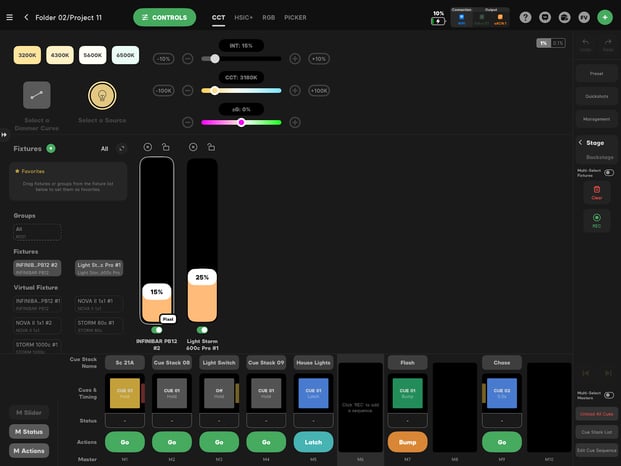Click lock icon above Light Storm fader
Screen dimensions: 621x466
pyautogui.click(x=211, y=147)
